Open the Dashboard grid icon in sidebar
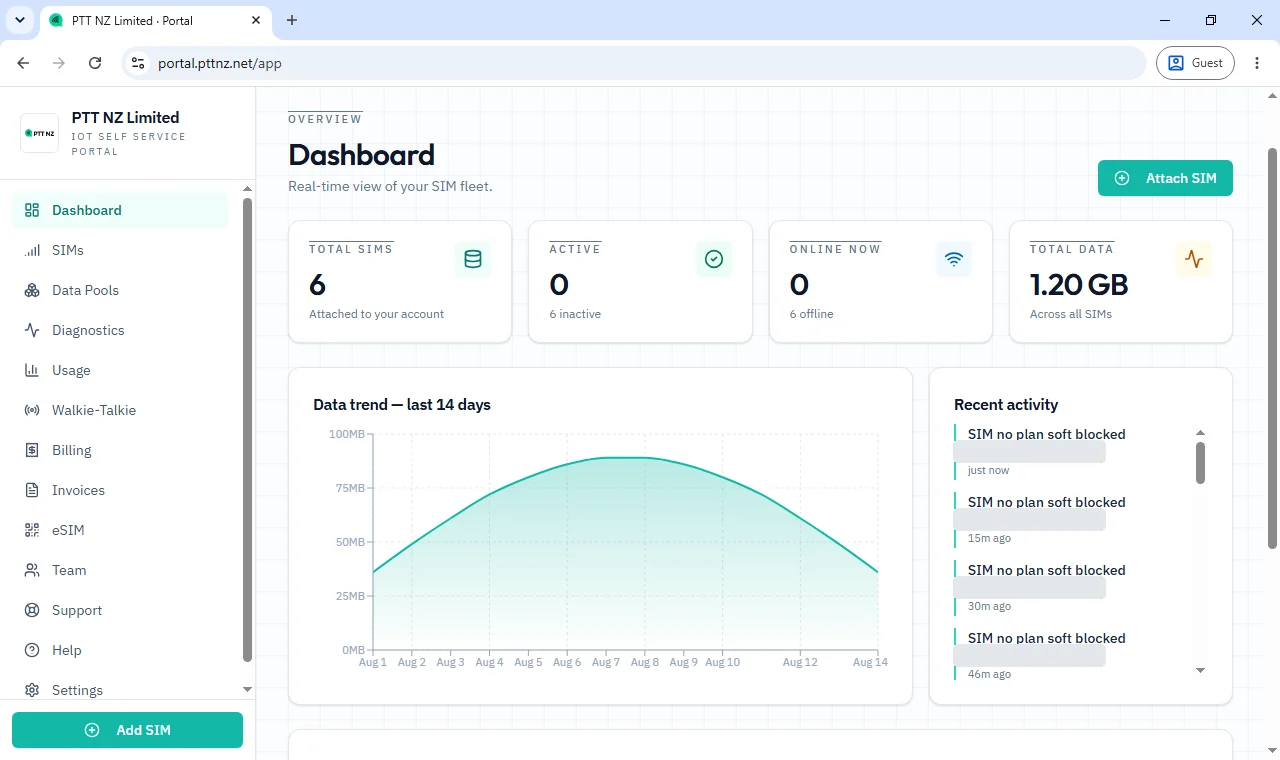Image resolution: width=1280 pixels, height=760 pixels. (32, 210)
